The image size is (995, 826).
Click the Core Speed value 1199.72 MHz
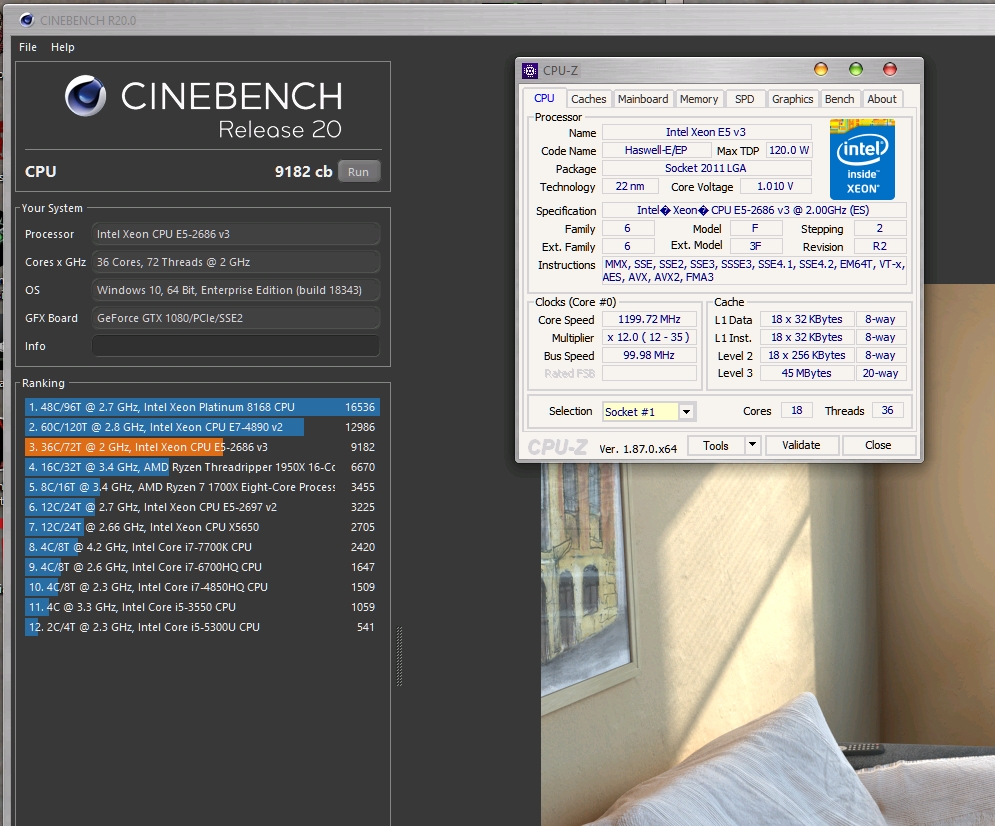pos(649,319)
